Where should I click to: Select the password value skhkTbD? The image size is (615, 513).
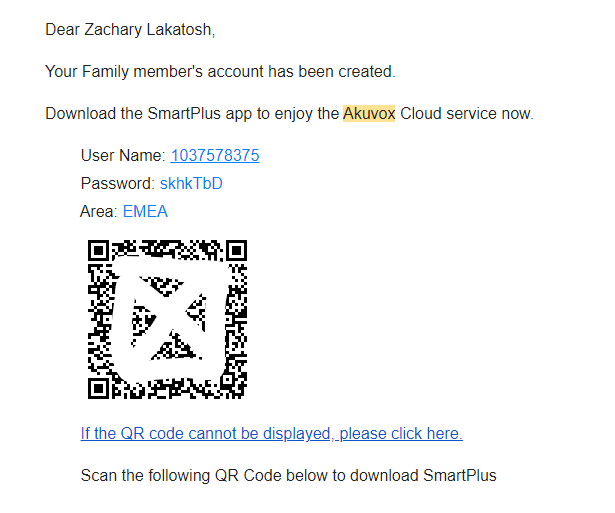tap(191, 183)
